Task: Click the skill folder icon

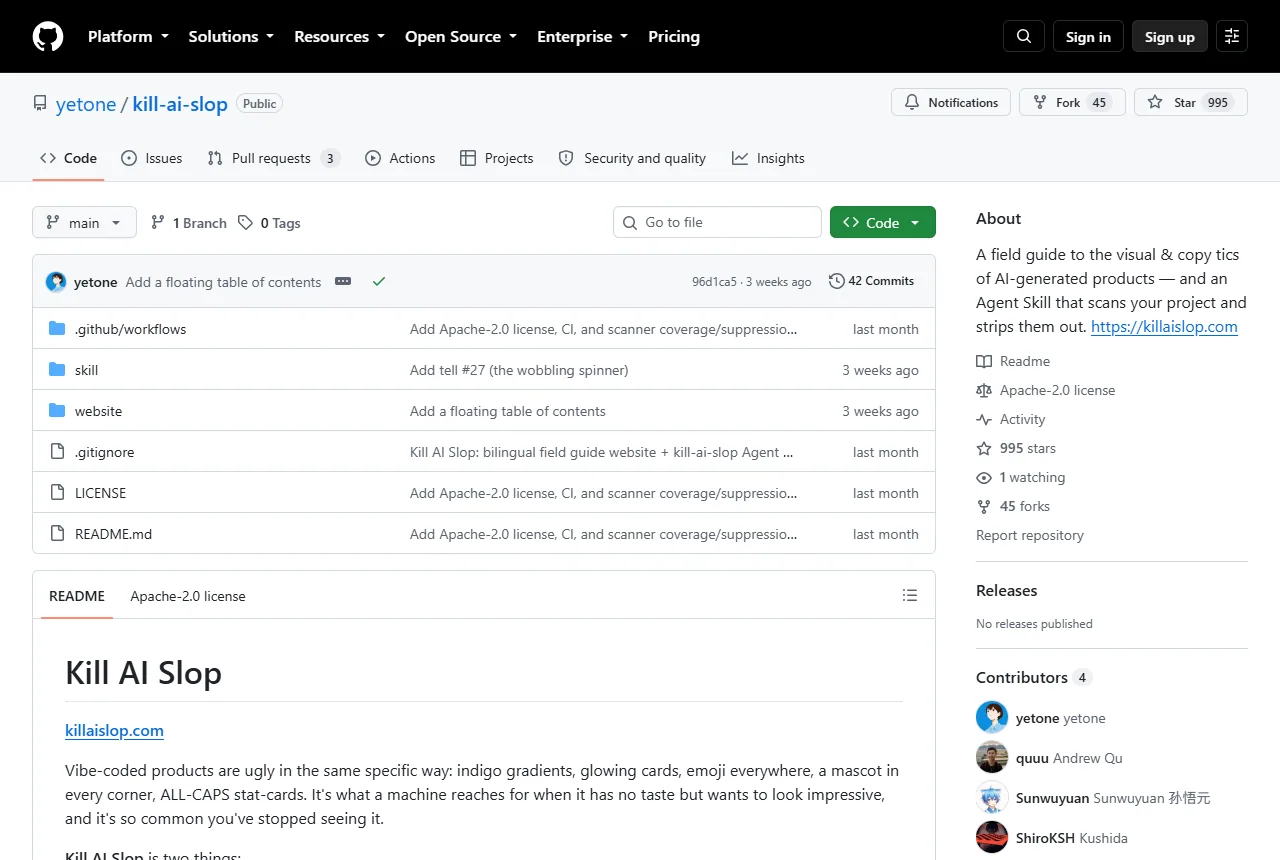Action: point(57,370)
